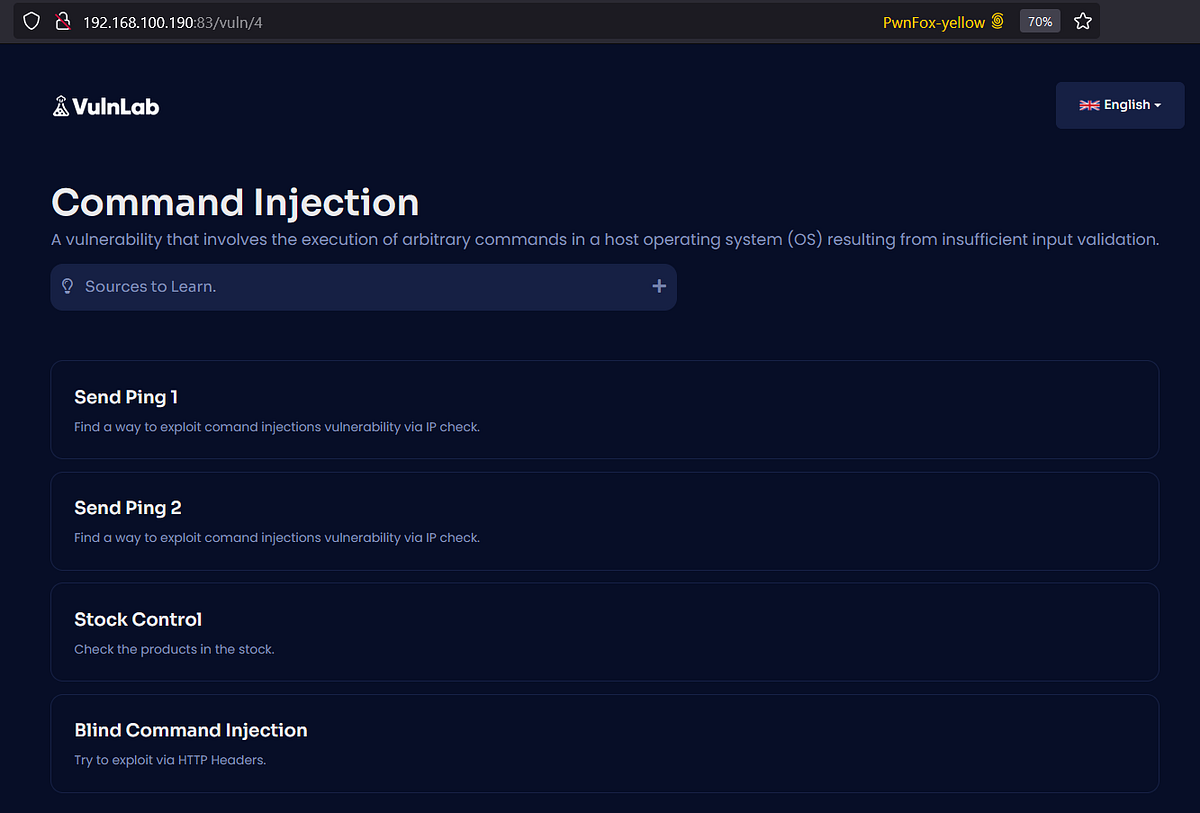Image resolution: width=1200 pixels, height=813 pixels.
Task: Bookmark the page via the star icon
Action: click(1082, 21)
